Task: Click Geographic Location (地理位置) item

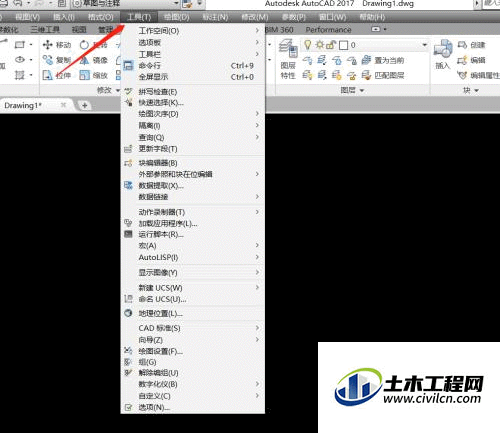Action: point(193,313)
